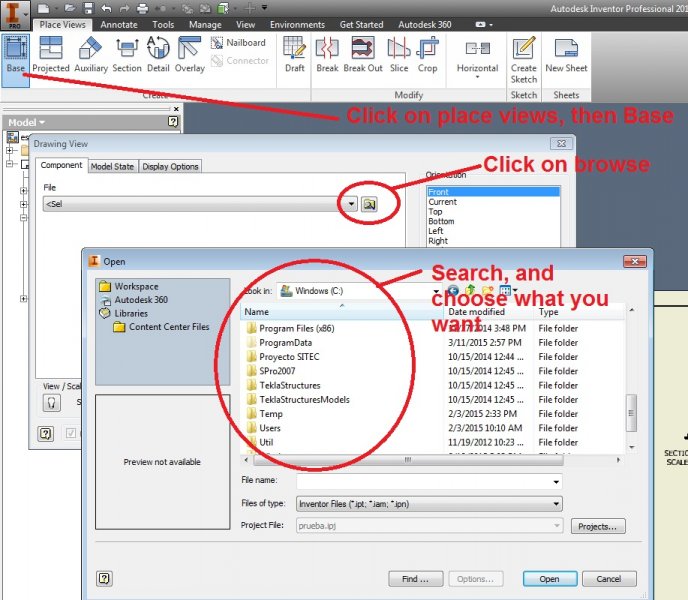The height and width of the screenshot is (600, 688).
Task: Click the Projects... button
Action: point(598,526)
